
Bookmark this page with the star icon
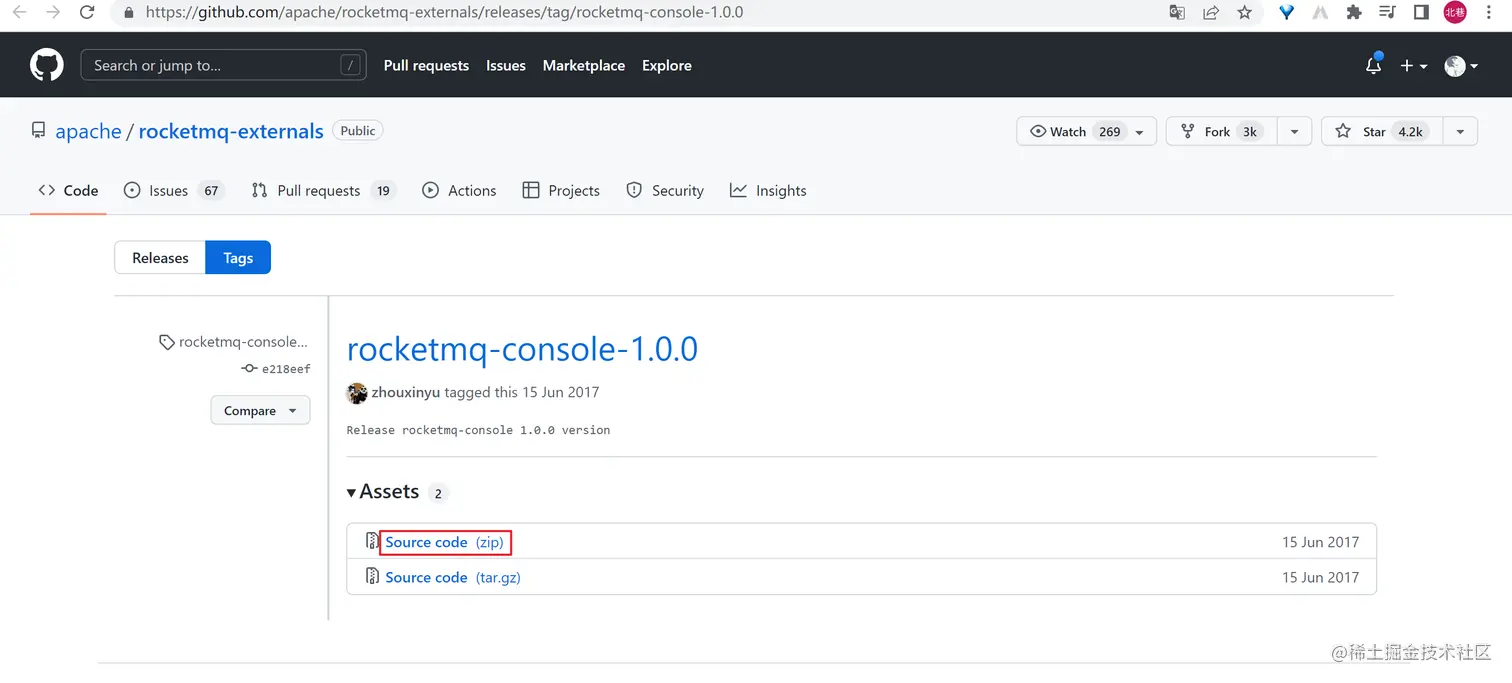point(1244,13)
